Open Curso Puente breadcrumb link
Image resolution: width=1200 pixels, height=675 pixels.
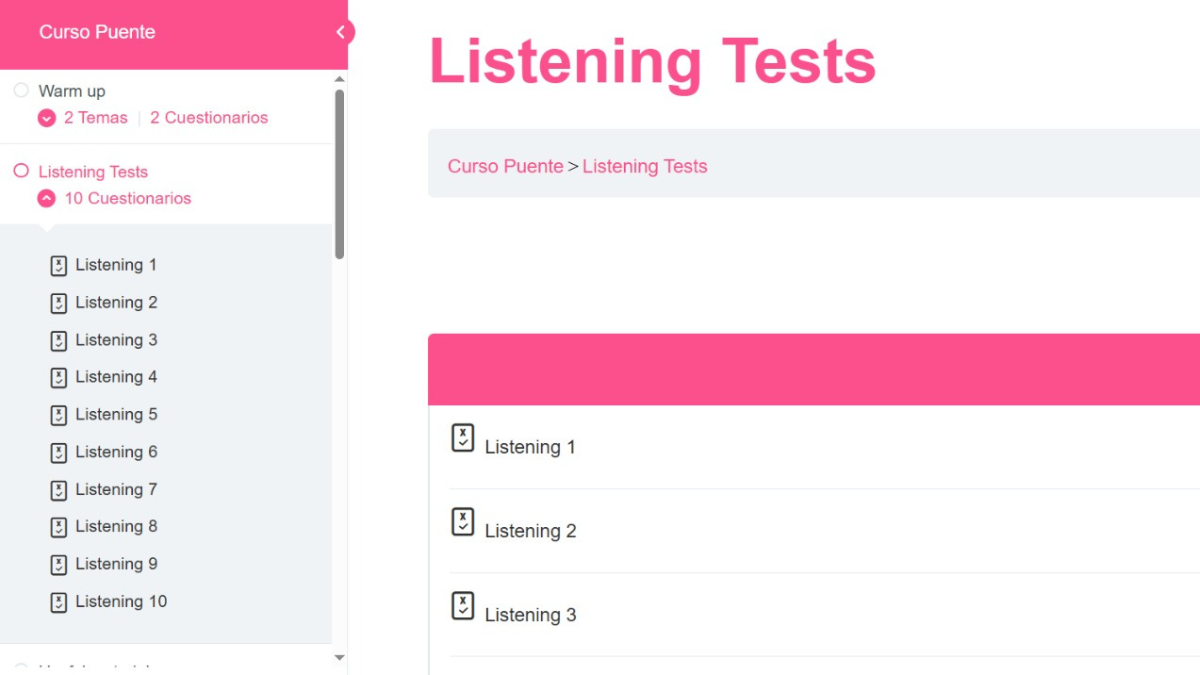[505, 166]
